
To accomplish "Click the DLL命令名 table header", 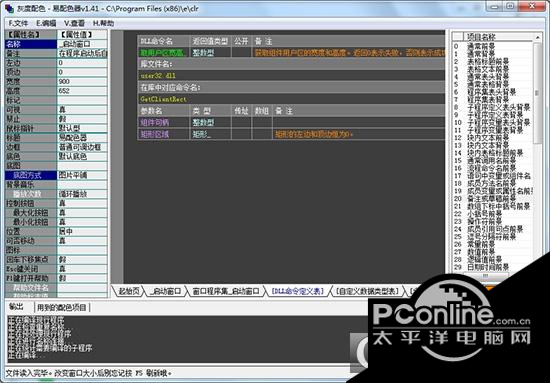I will [163, 41].
